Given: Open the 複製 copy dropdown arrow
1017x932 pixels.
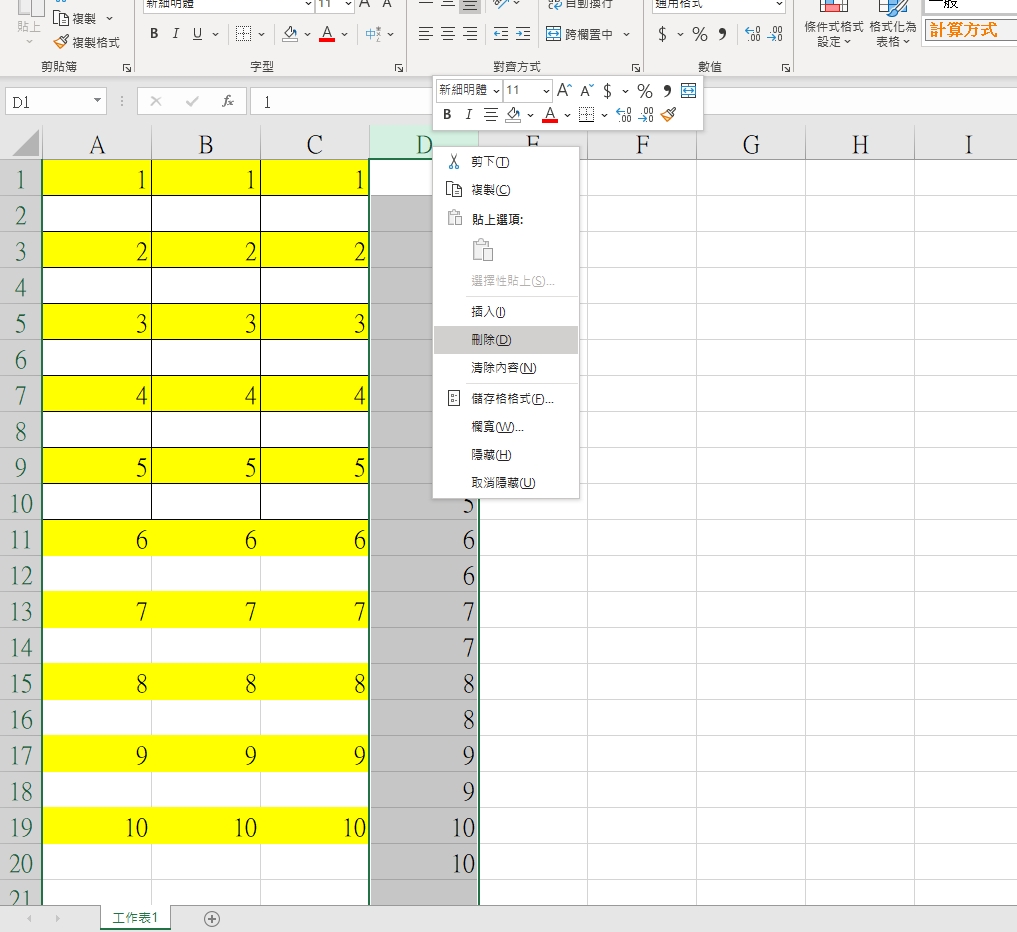Looking at the screenshot, I should tap(109, 18).
